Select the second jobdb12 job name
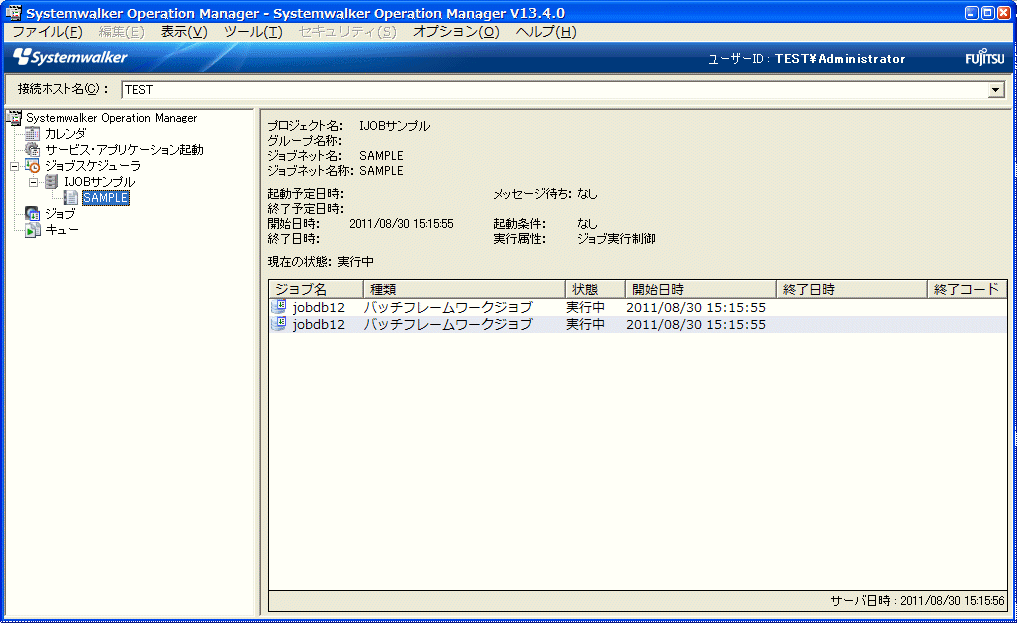Image resolution: width=1017 pixels, height=623 pixels. [318, 324]
